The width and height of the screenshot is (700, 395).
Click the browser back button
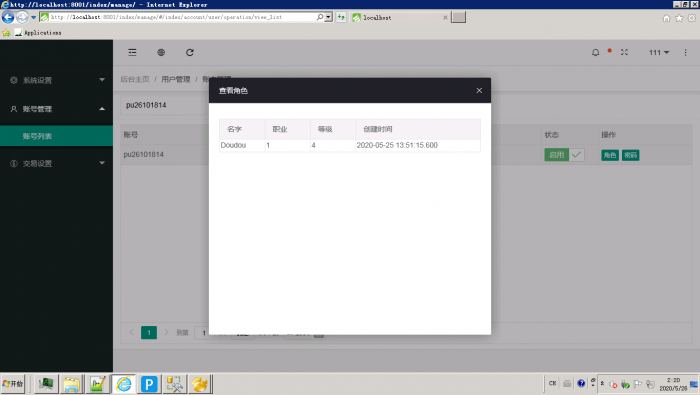(8, 17)
